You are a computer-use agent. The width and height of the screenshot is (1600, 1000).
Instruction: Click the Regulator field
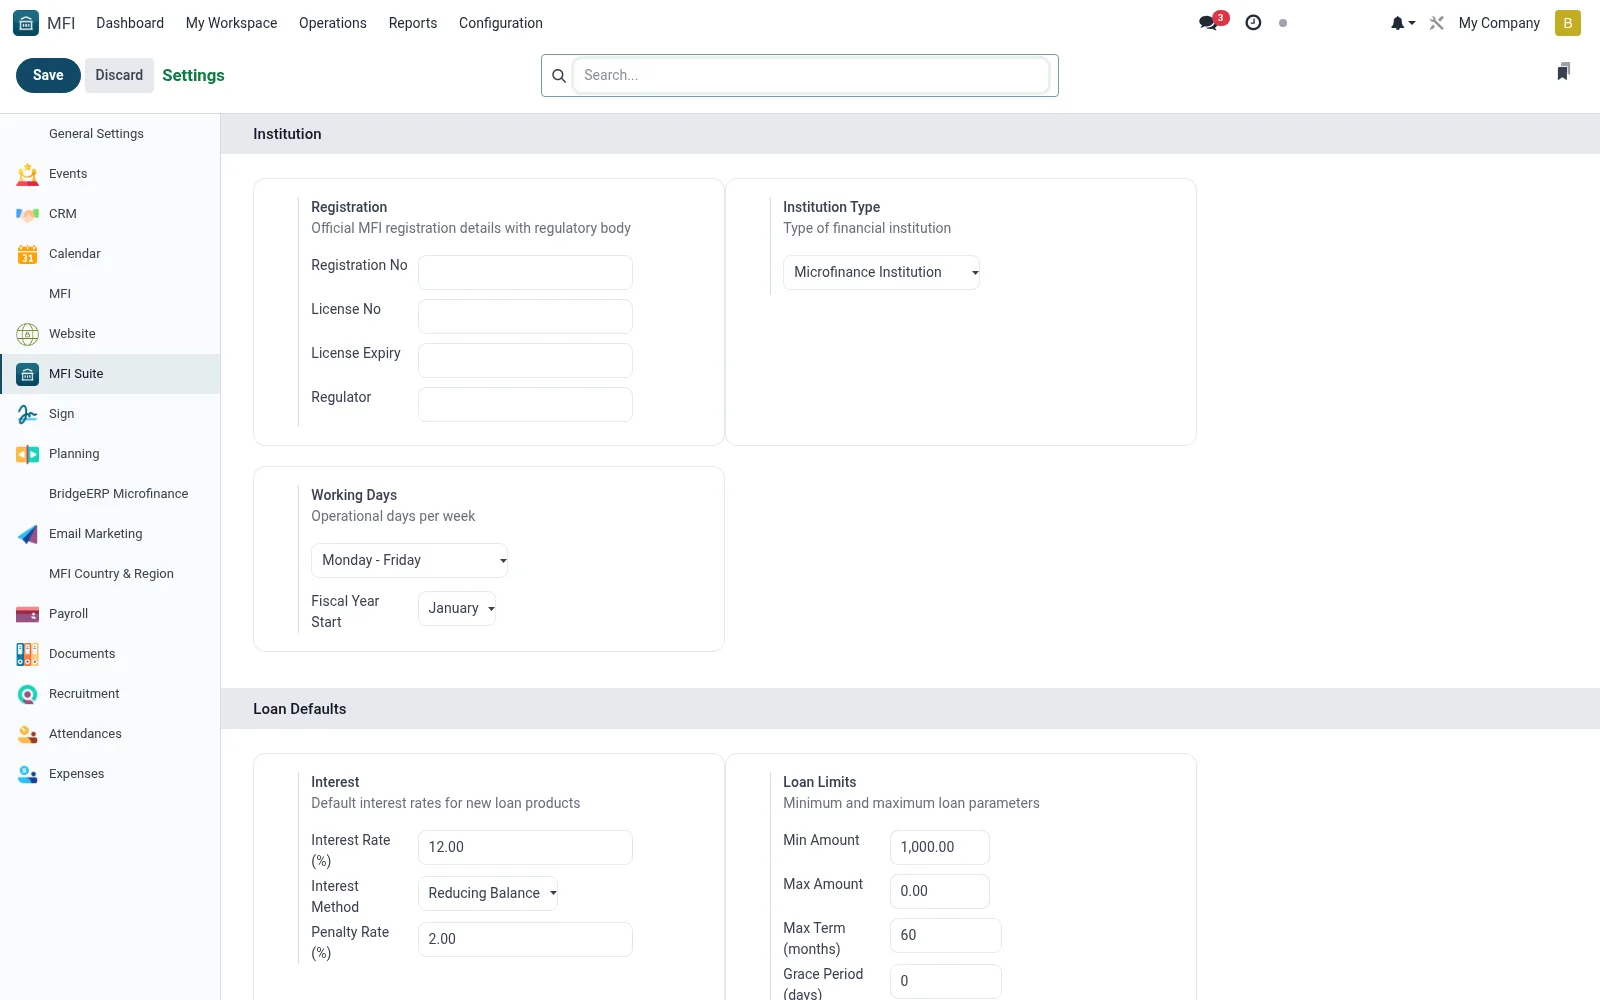pyautogui.click(x=525, y=404)
